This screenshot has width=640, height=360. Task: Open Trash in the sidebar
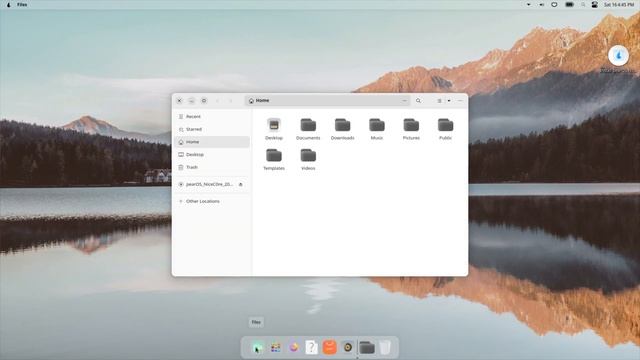click(212, 167)
